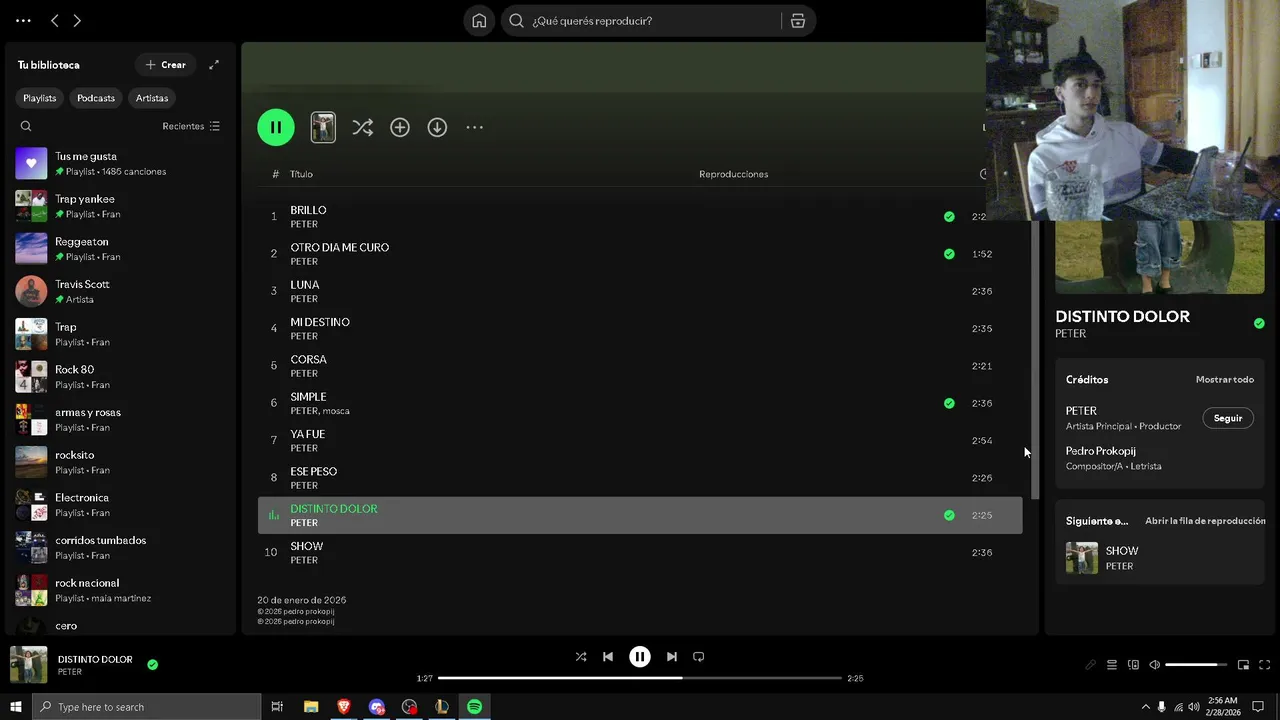Viewport: 1280px width, 720px height.
Task: Toggle saved checkmark on BRILLO row
Action: tap(949, 216)
